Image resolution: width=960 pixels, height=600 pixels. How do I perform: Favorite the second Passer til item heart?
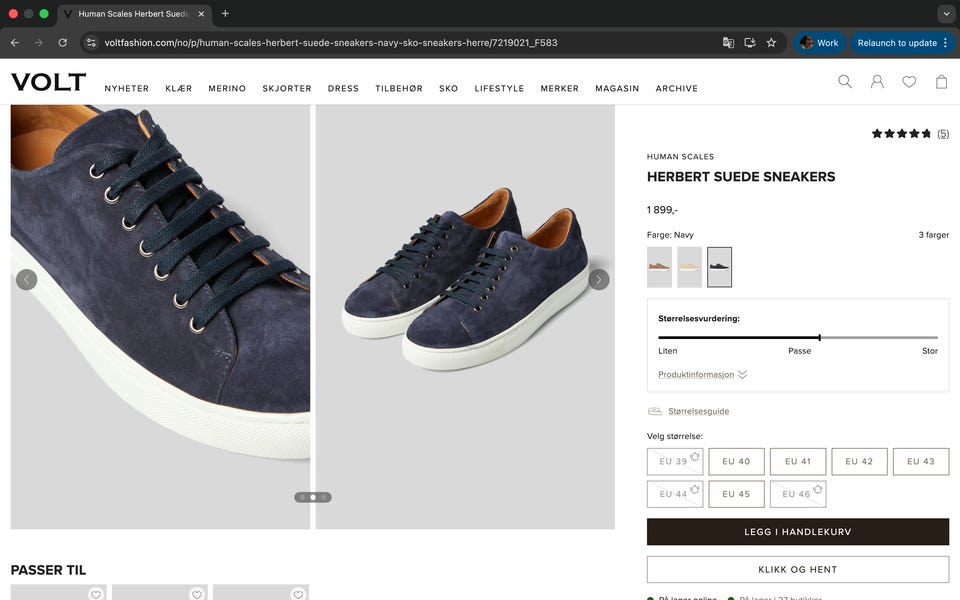click(197, 594)
